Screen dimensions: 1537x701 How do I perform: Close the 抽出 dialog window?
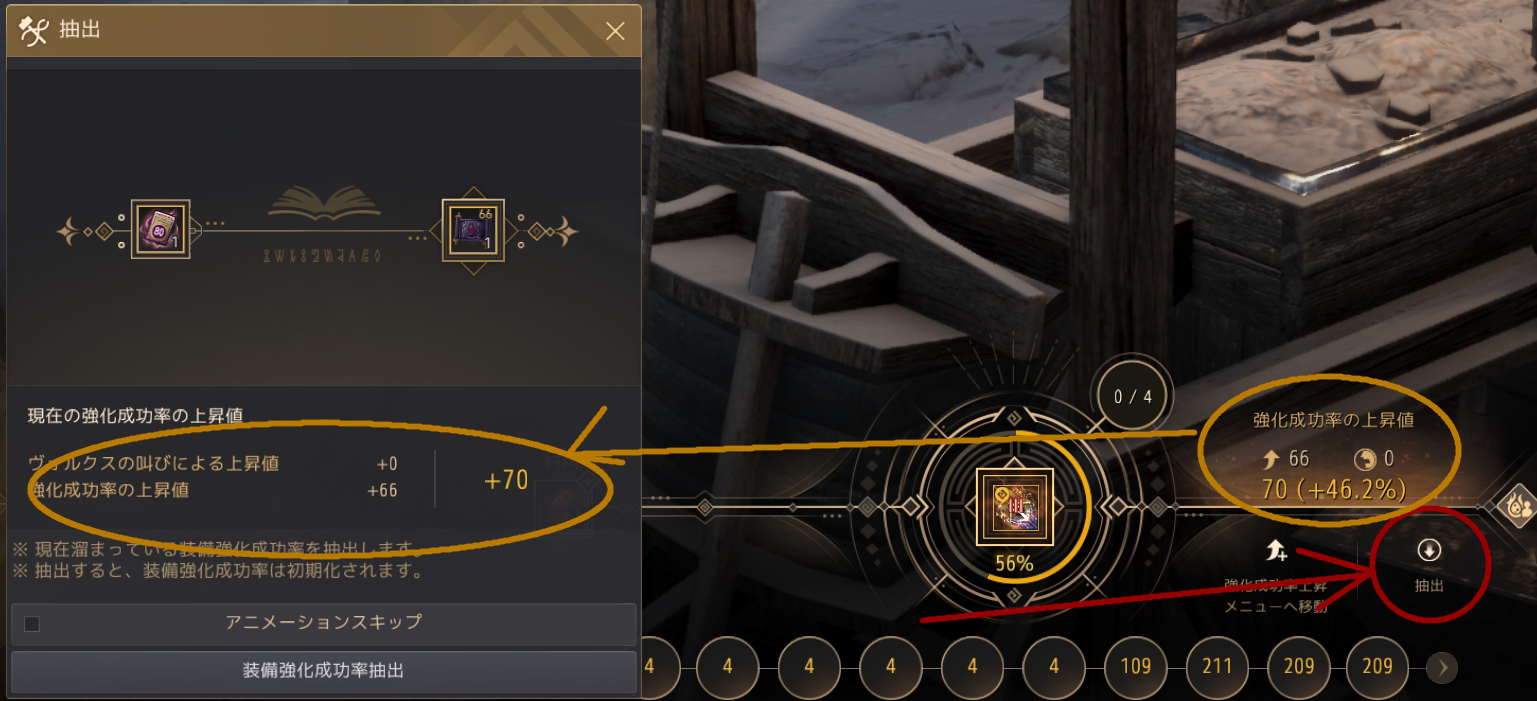pyautogui.click(x=615, y=31)
